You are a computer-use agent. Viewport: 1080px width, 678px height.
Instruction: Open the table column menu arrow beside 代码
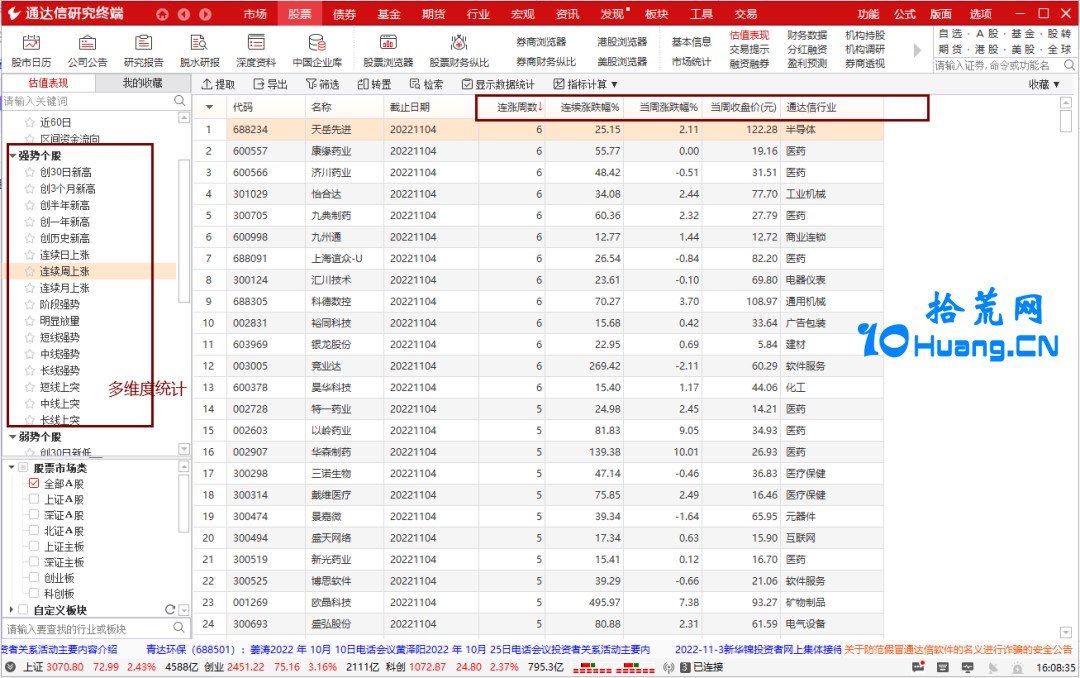coord(209,107)
